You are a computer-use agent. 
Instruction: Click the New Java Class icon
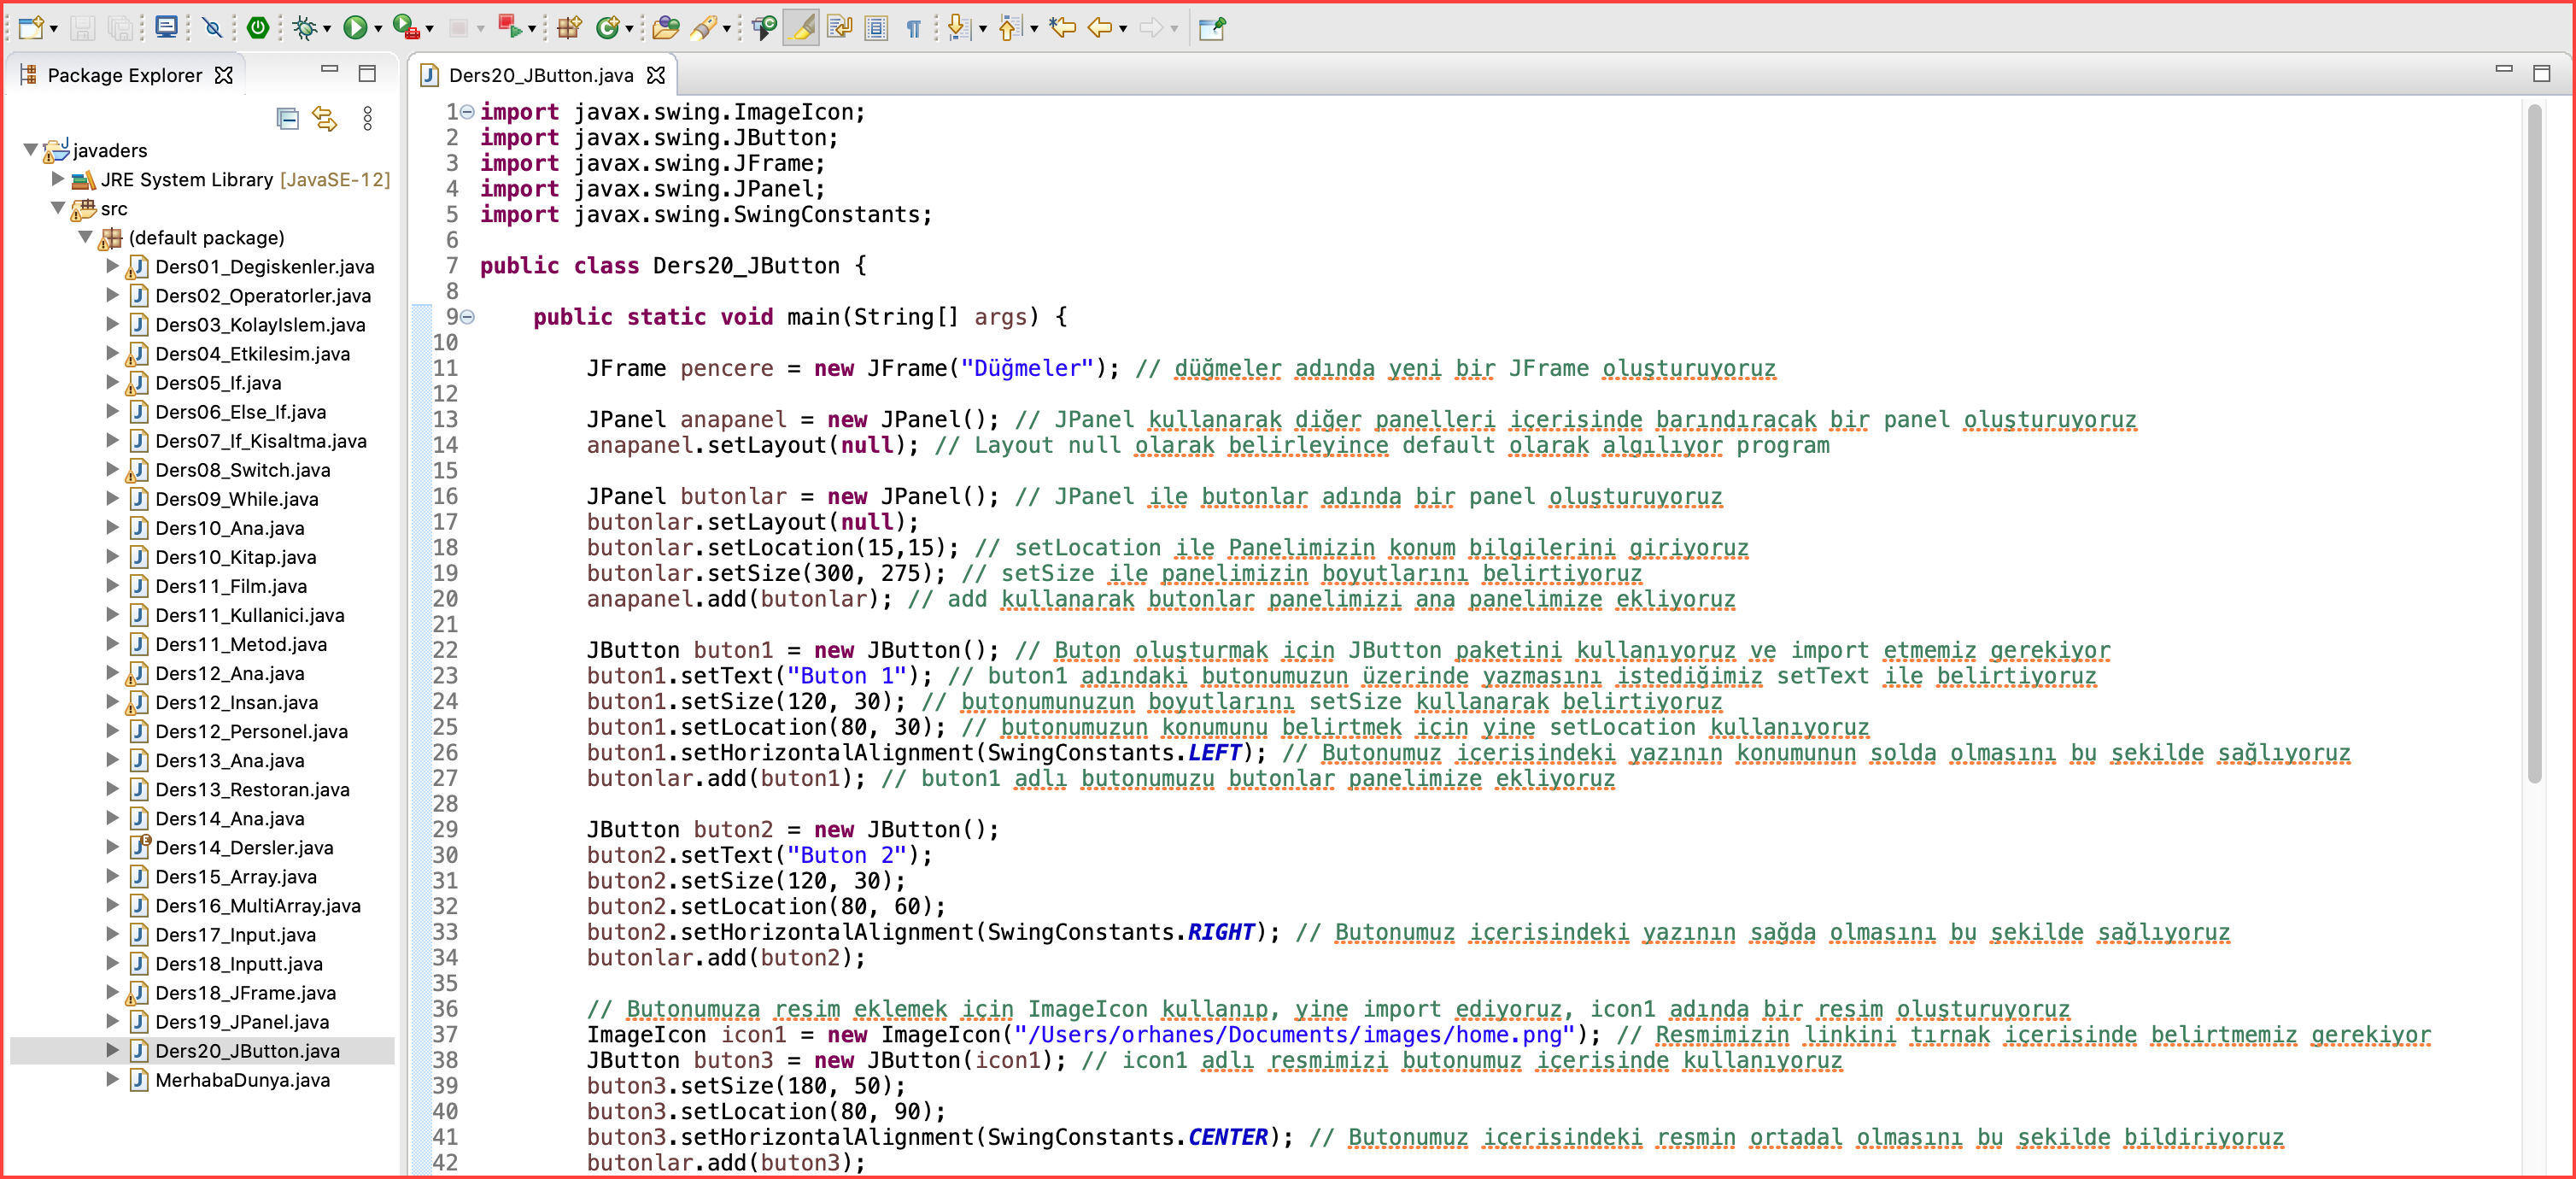click(x=607, y=28)
